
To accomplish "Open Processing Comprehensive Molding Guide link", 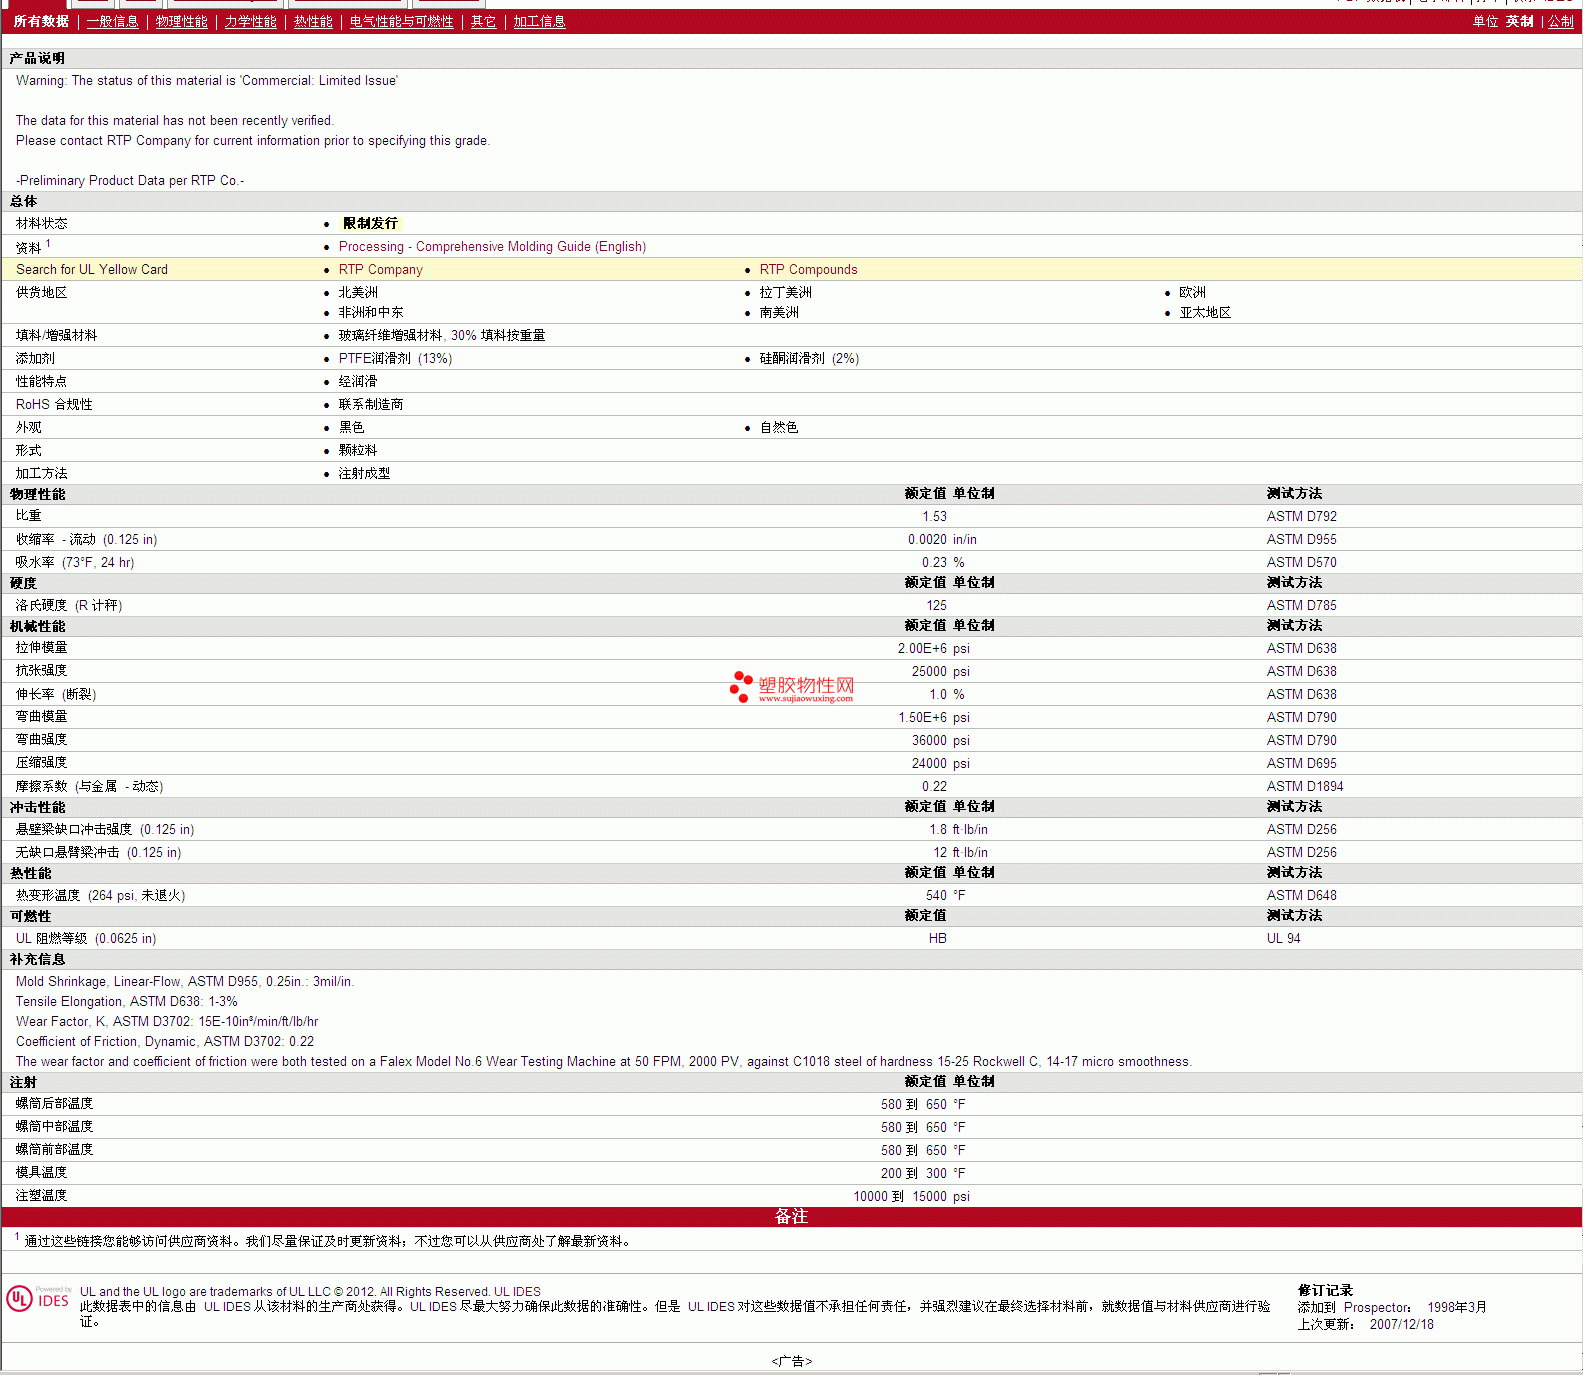I will click(492, 247).
